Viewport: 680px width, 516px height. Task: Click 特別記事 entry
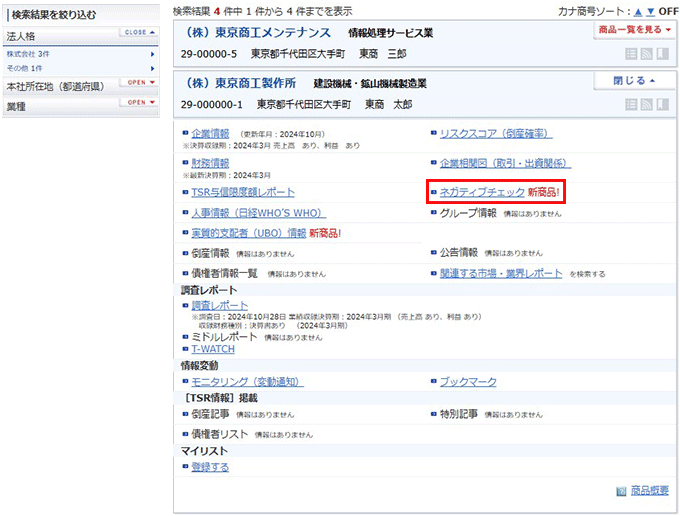coord(459,414)
